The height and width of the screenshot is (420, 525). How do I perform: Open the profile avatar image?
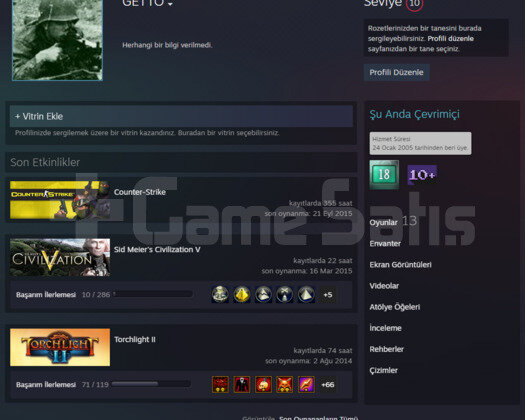[57, 40]
